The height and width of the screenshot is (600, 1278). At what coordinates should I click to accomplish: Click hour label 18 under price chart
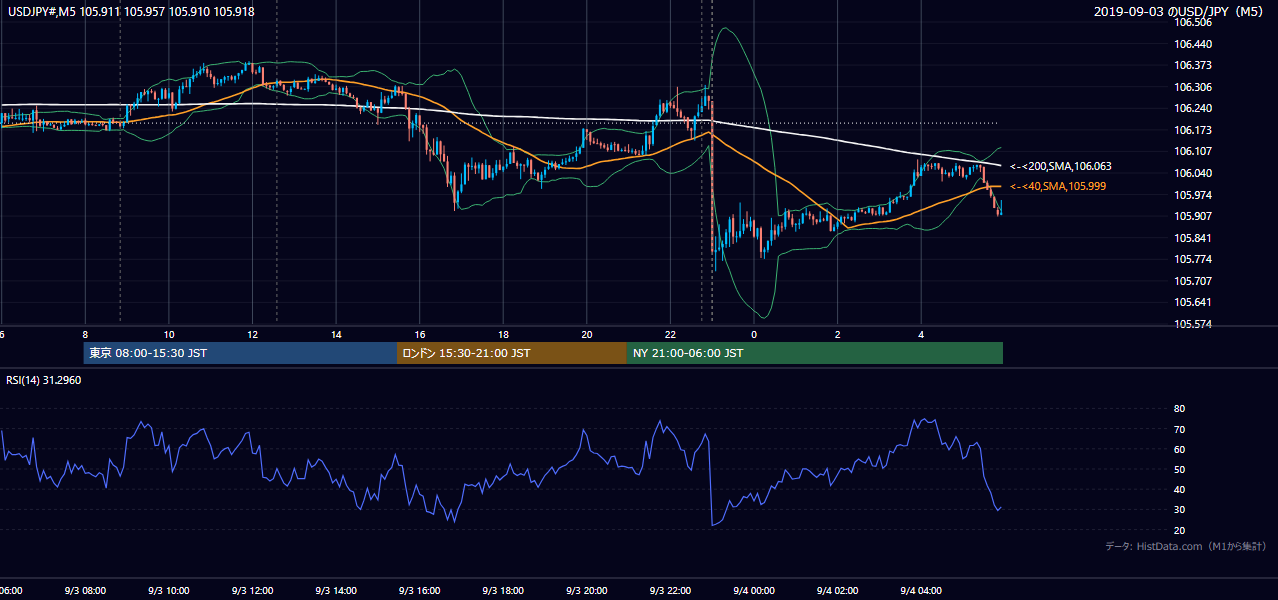(x=503, y=334)
